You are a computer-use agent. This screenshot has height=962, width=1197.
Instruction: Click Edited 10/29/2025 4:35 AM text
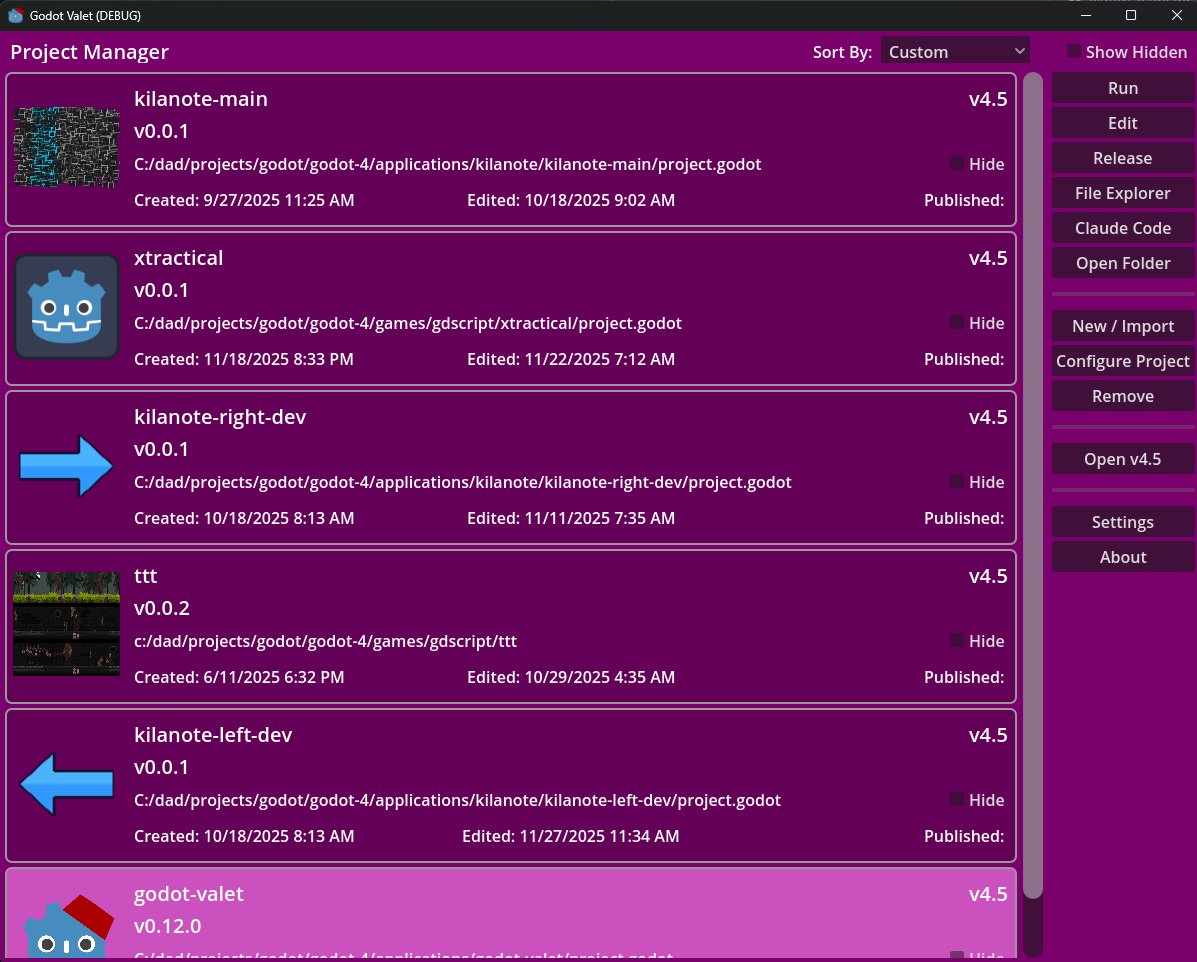click(x=571, y=677)
